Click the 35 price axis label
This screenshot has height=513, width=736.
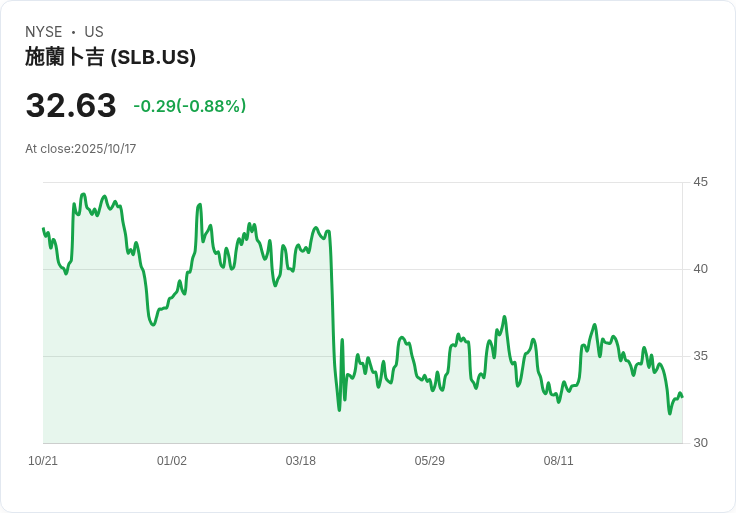(x=700, y=356)
